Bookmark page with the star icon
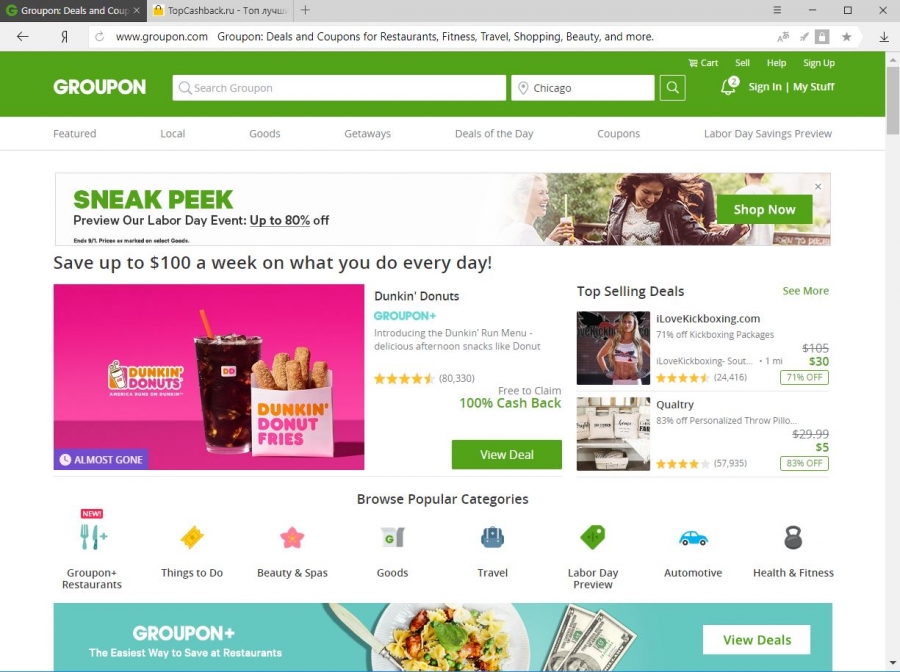Screen dimensions: 900x672 coord(847,37)
